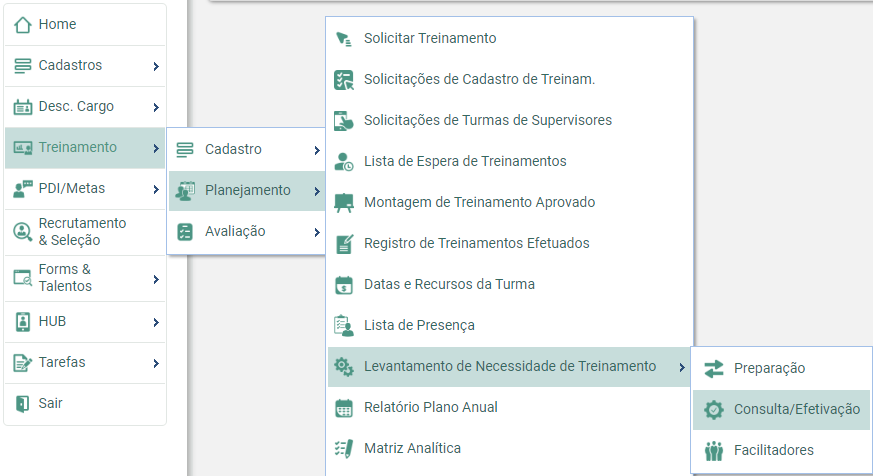
Task: Expand the HUB sidebar arrow
Action: coord(156,322)
